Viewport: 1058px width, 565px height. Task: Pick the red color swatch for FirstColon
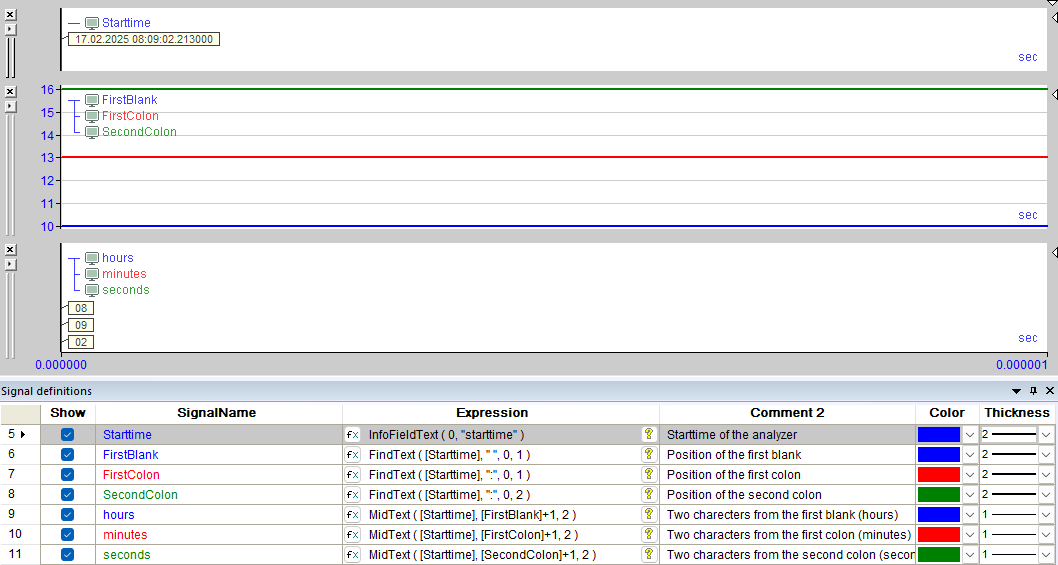pos(939,475)
